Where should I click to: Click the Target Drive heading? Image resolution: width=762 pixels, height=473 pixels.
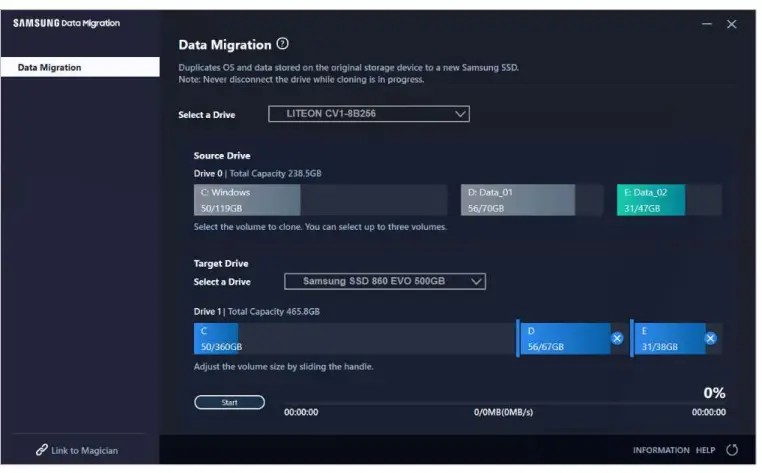click(x=221, y=263)
